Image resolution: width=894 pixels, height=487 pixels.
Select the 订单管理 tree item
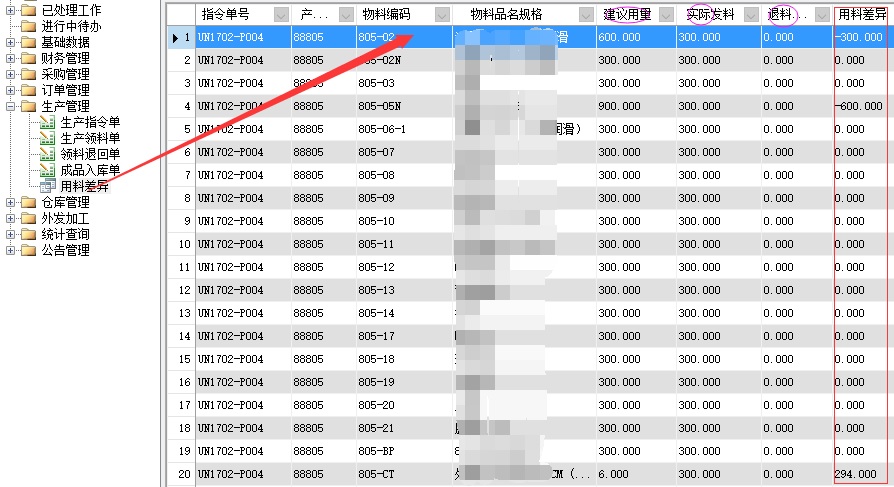[x=65, y=90]
